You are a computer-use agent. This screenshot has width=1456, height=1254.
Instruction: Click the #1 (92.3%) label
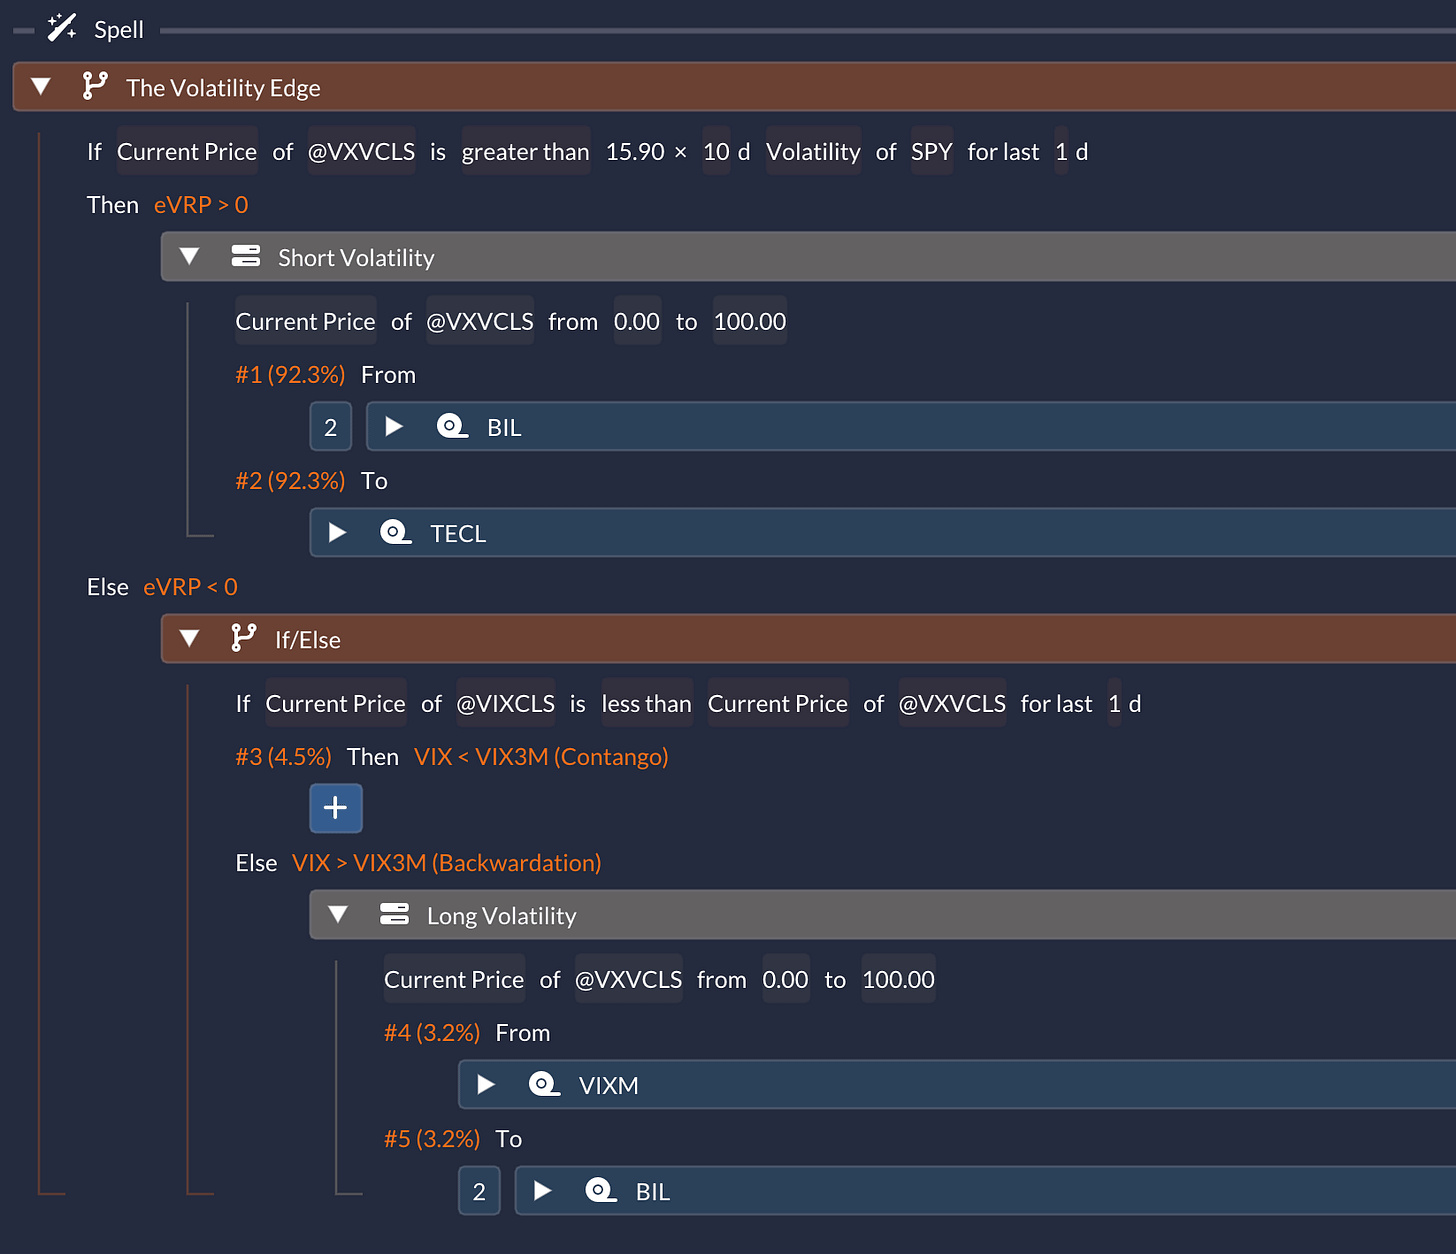[x=290, y=375]
